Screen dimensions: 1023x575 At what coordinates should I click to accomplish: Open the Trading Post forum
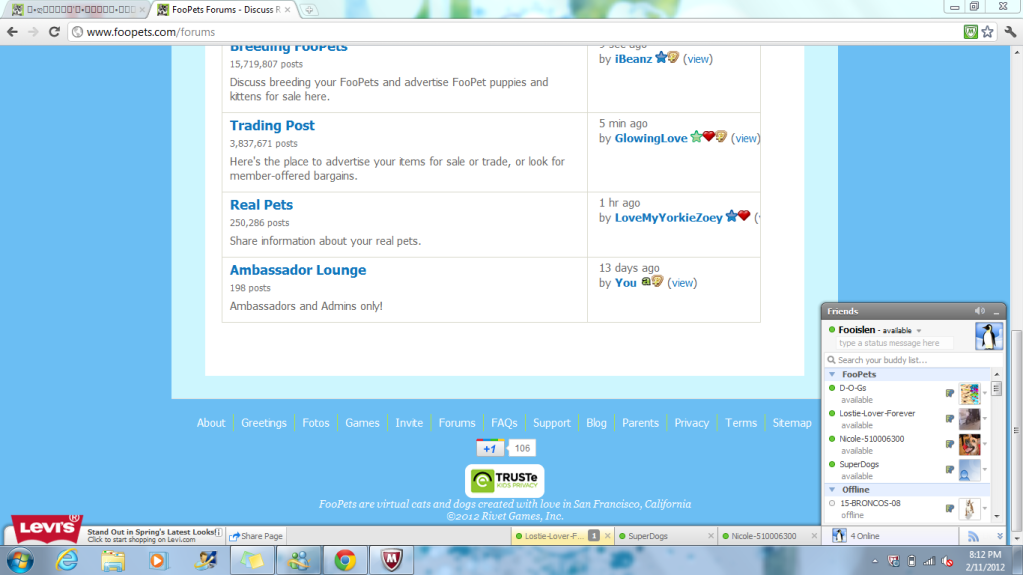272,125
